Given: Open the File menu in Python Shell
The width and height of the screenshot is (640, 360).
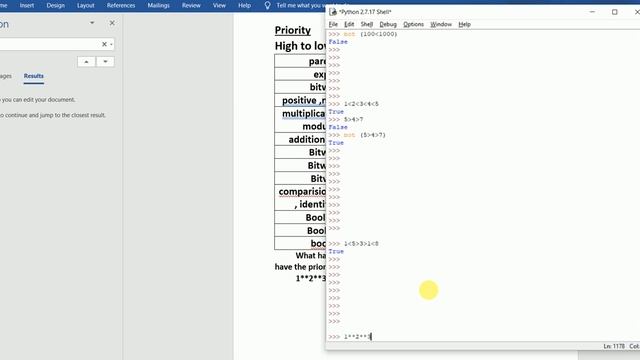Looking at the screenshot, I should click(333, 24).
